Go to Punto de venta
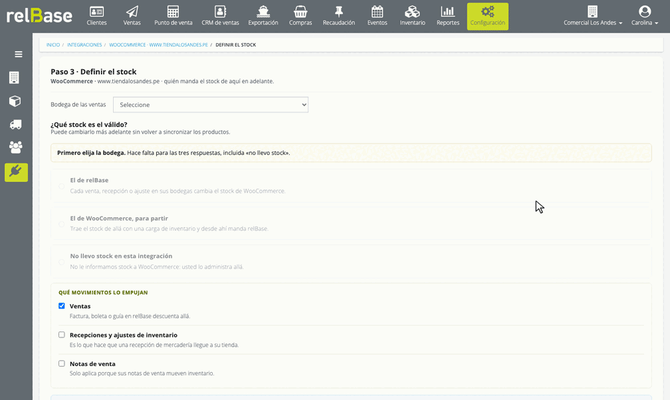This screenshot has height=400, width=670. (x=173, y=16)
